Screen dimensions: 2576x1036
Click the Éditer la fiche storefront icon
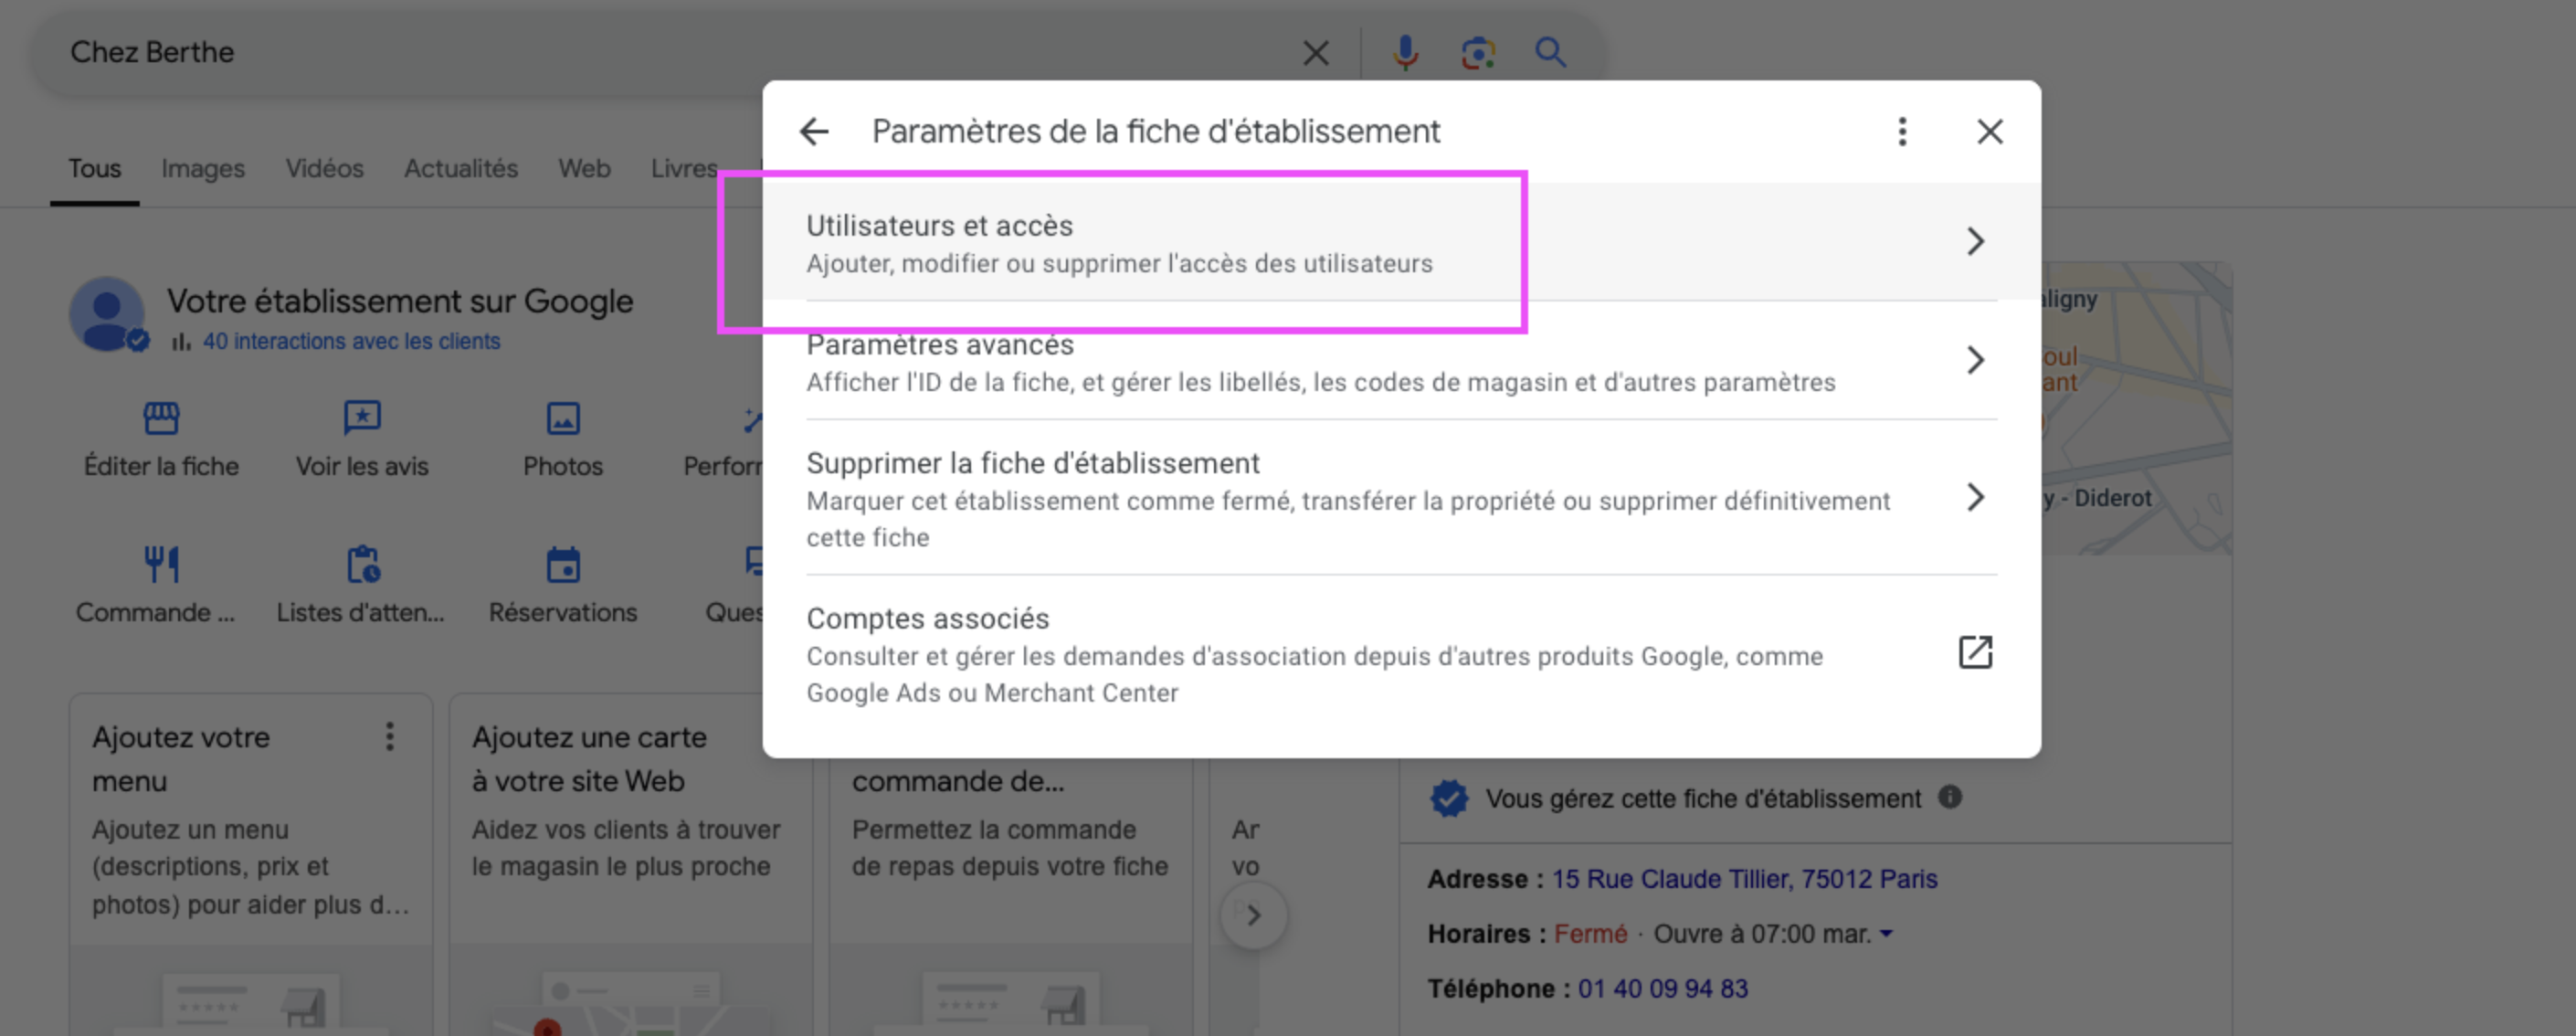[161, 418]
